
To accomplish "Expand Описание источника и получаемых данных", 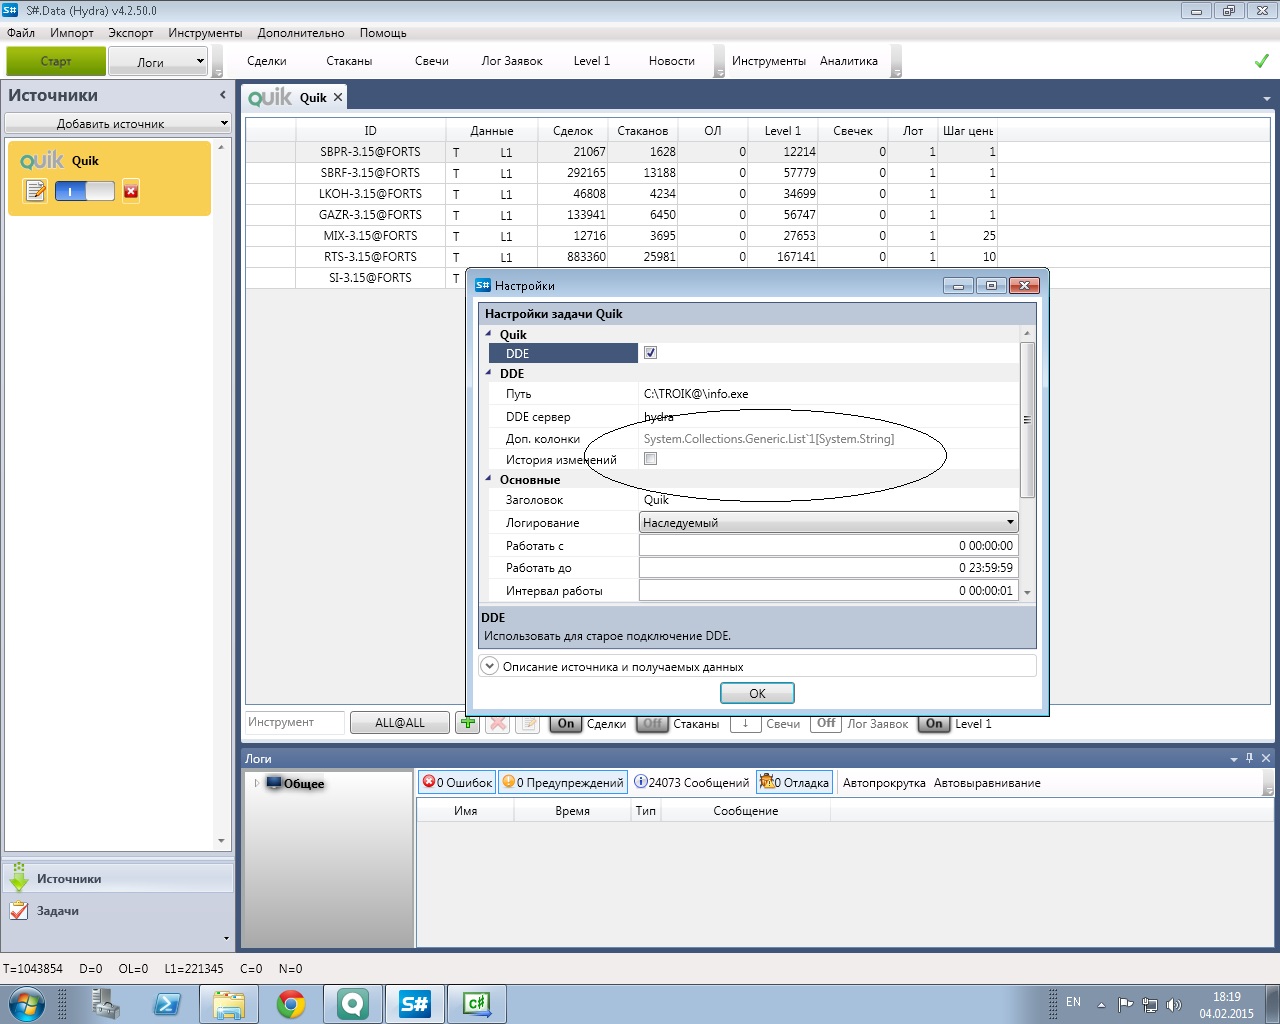I will [490, 666].
